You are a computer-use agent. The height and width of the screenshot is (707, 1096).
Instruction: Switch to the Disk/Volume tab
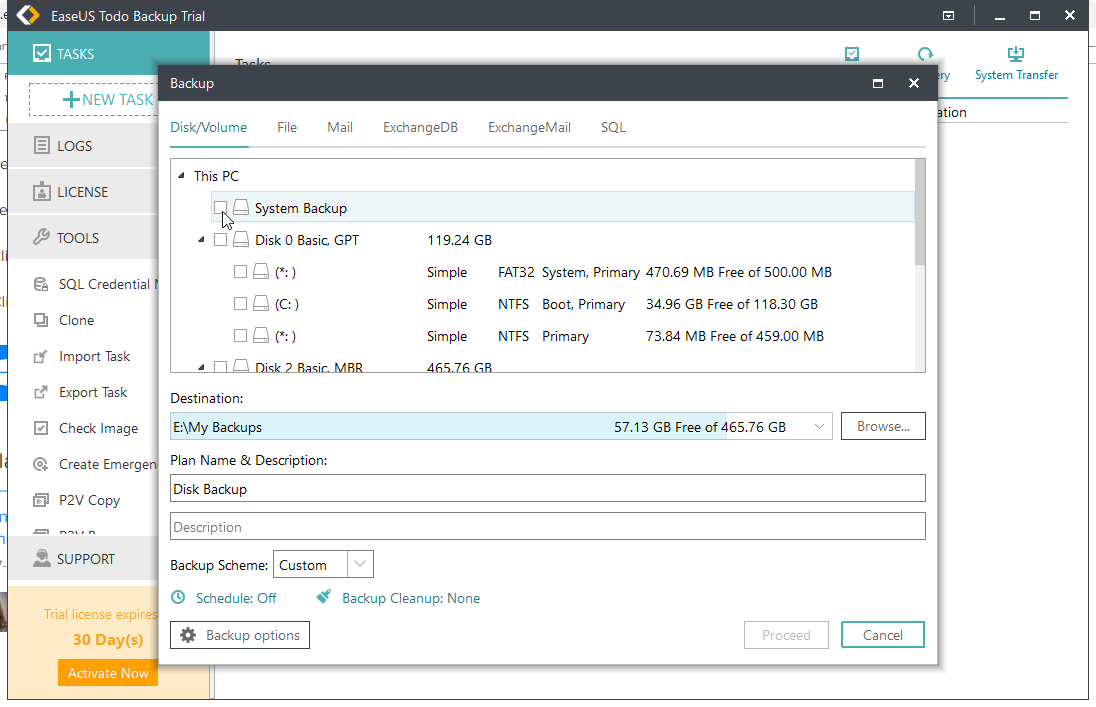(x=209, y=127)
